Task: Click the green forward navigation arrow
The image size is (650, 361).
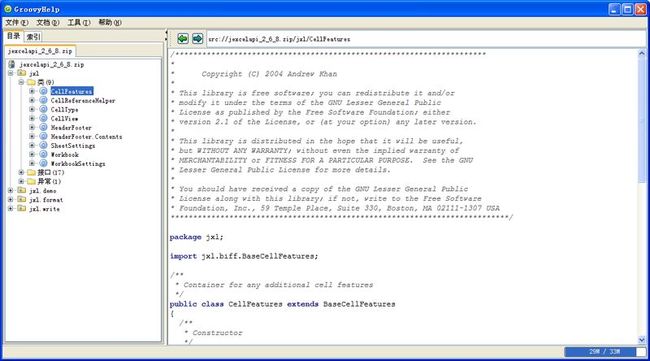Action: (197, 39)
